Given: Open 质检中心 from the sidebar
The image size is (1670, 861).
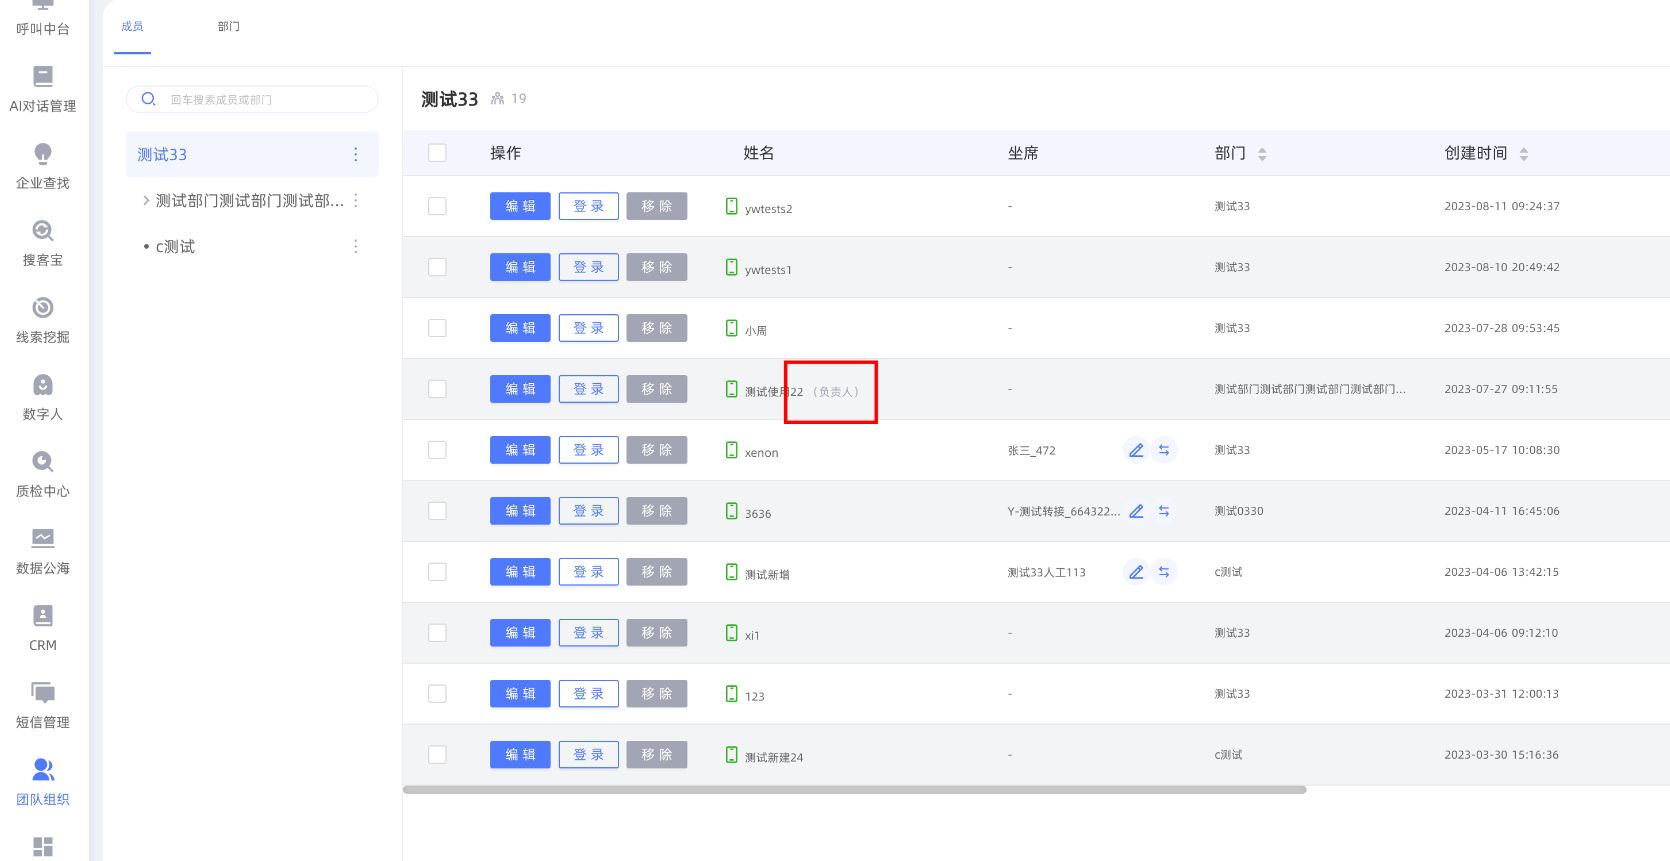Looking at the screenshot, I should [43, 474].
